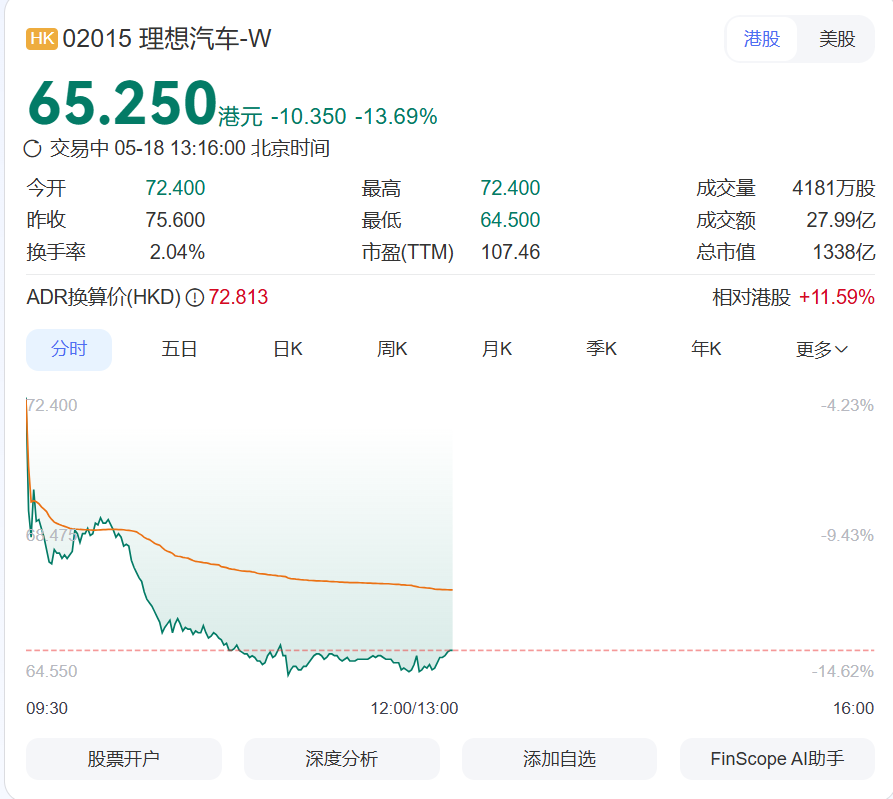Click the refresh circle beside 交易中
Viewport: 893px width, 799px height.
(32, 149)
